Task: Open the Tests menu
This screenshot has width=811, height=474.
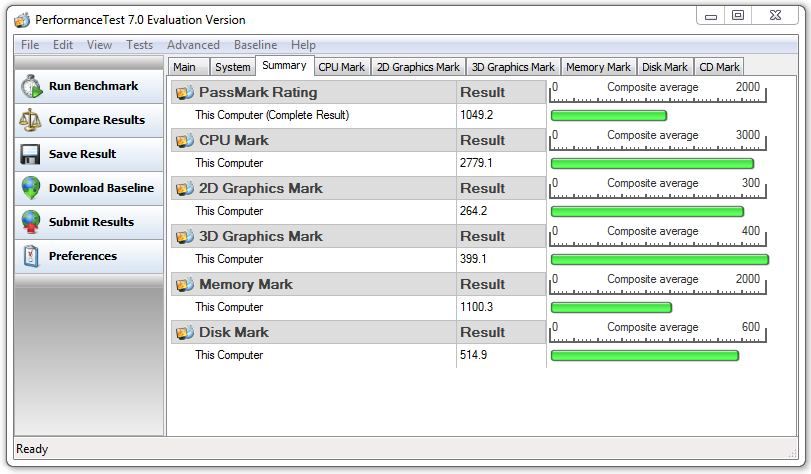Action: [x=140, y=45]
